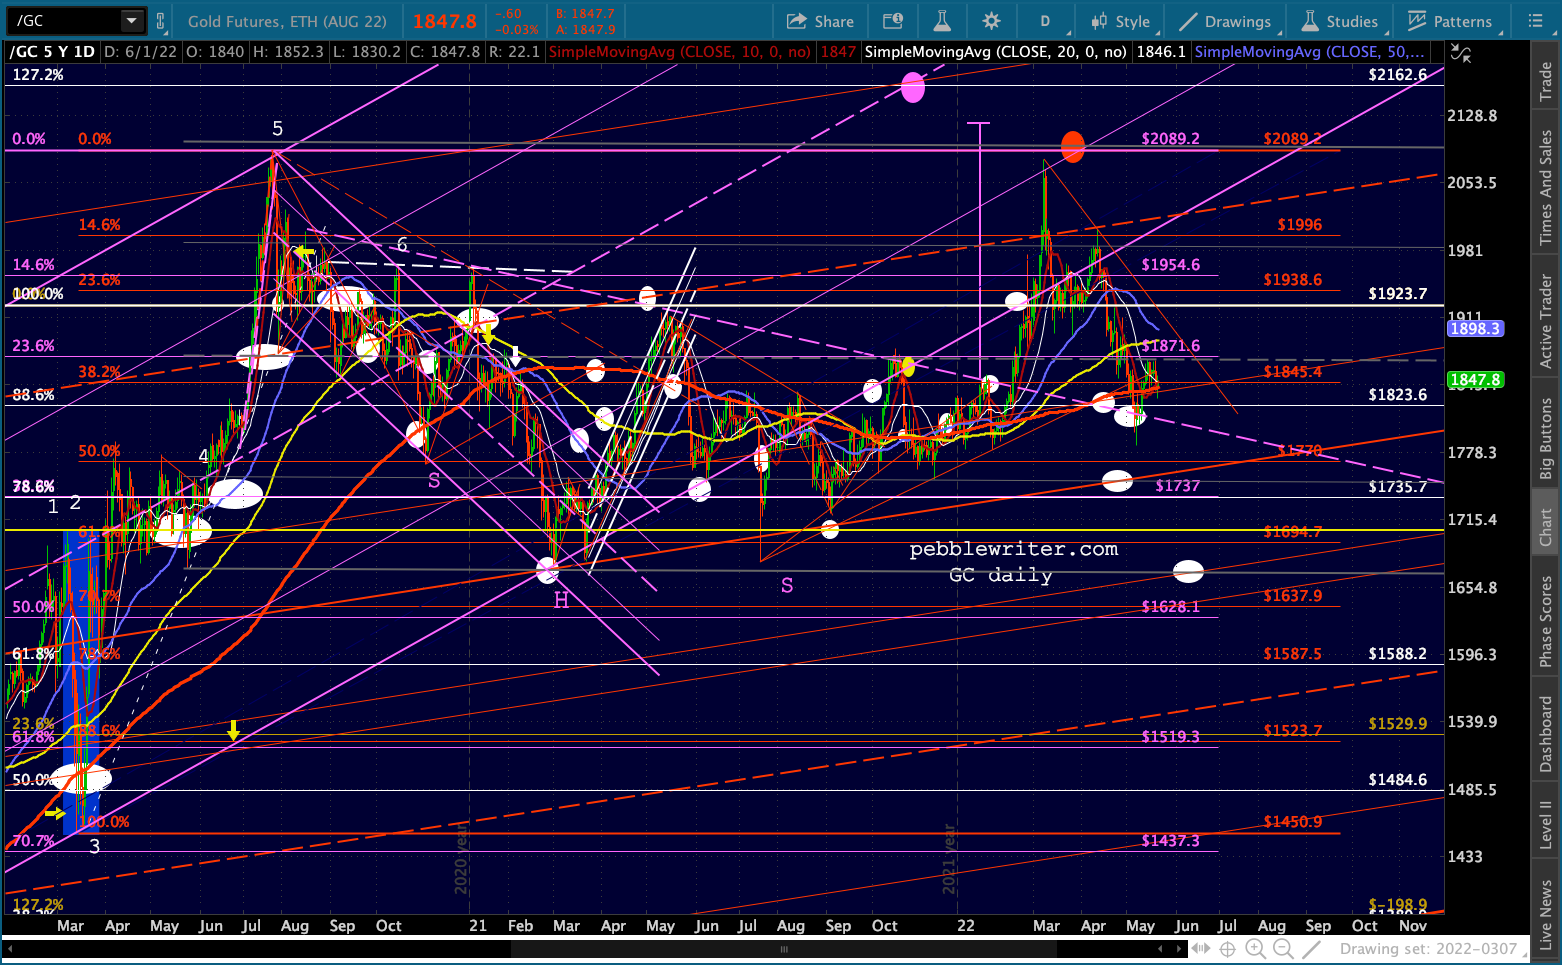
Task: Open the Drawing set: 2022-0307 selector
Action: pos(1434,949)
